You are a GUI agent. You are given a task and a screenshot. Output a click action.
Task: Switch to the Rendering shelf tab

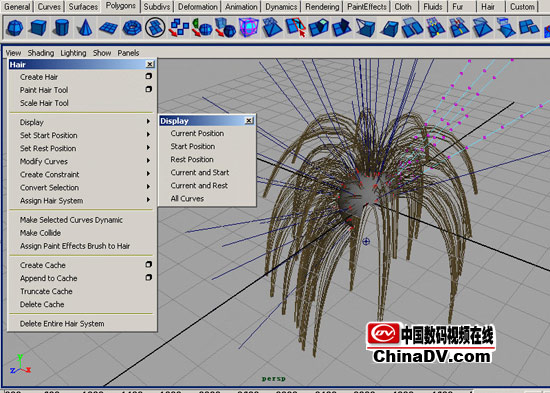click(x=322, y=7)
